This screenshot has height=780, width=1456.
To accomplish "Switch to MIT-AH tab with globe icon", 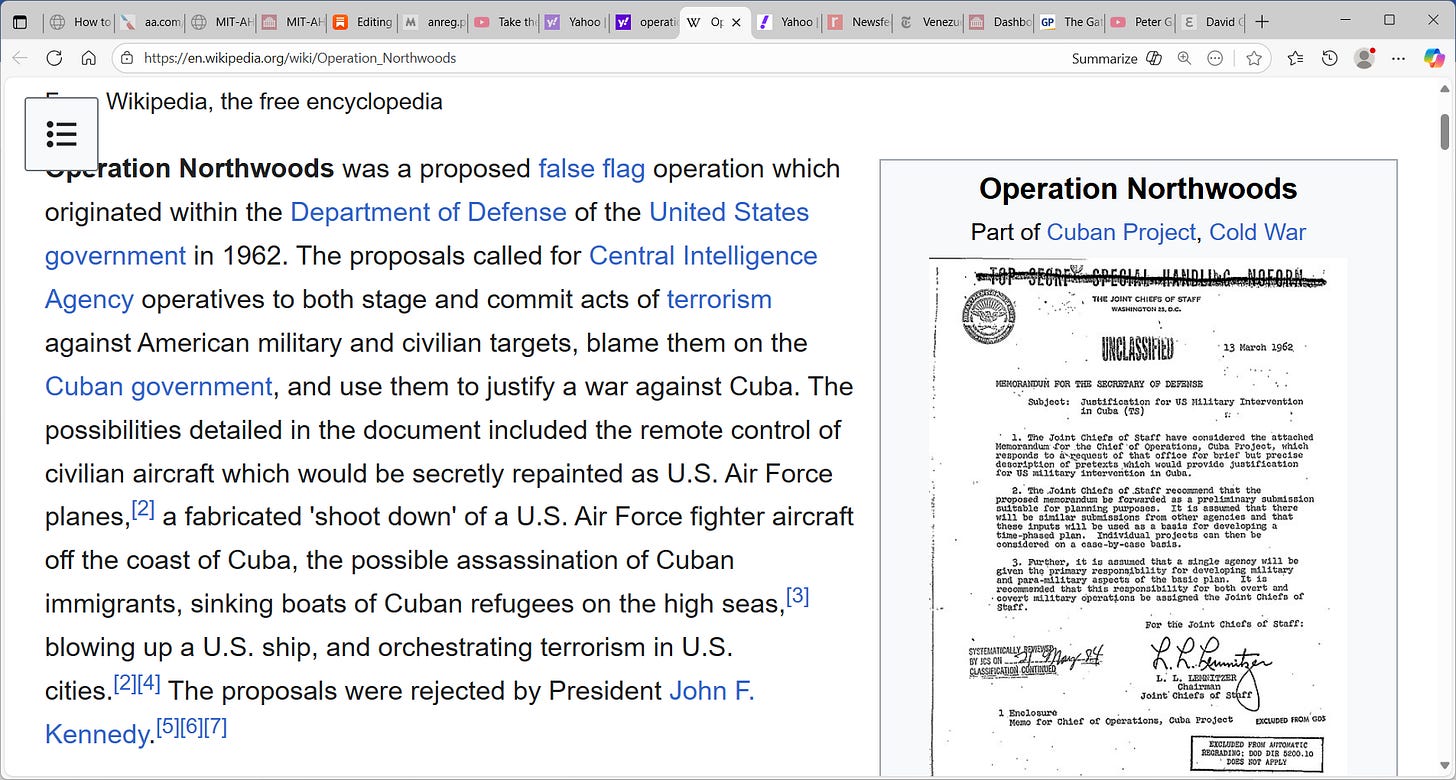I will [221, 21].
